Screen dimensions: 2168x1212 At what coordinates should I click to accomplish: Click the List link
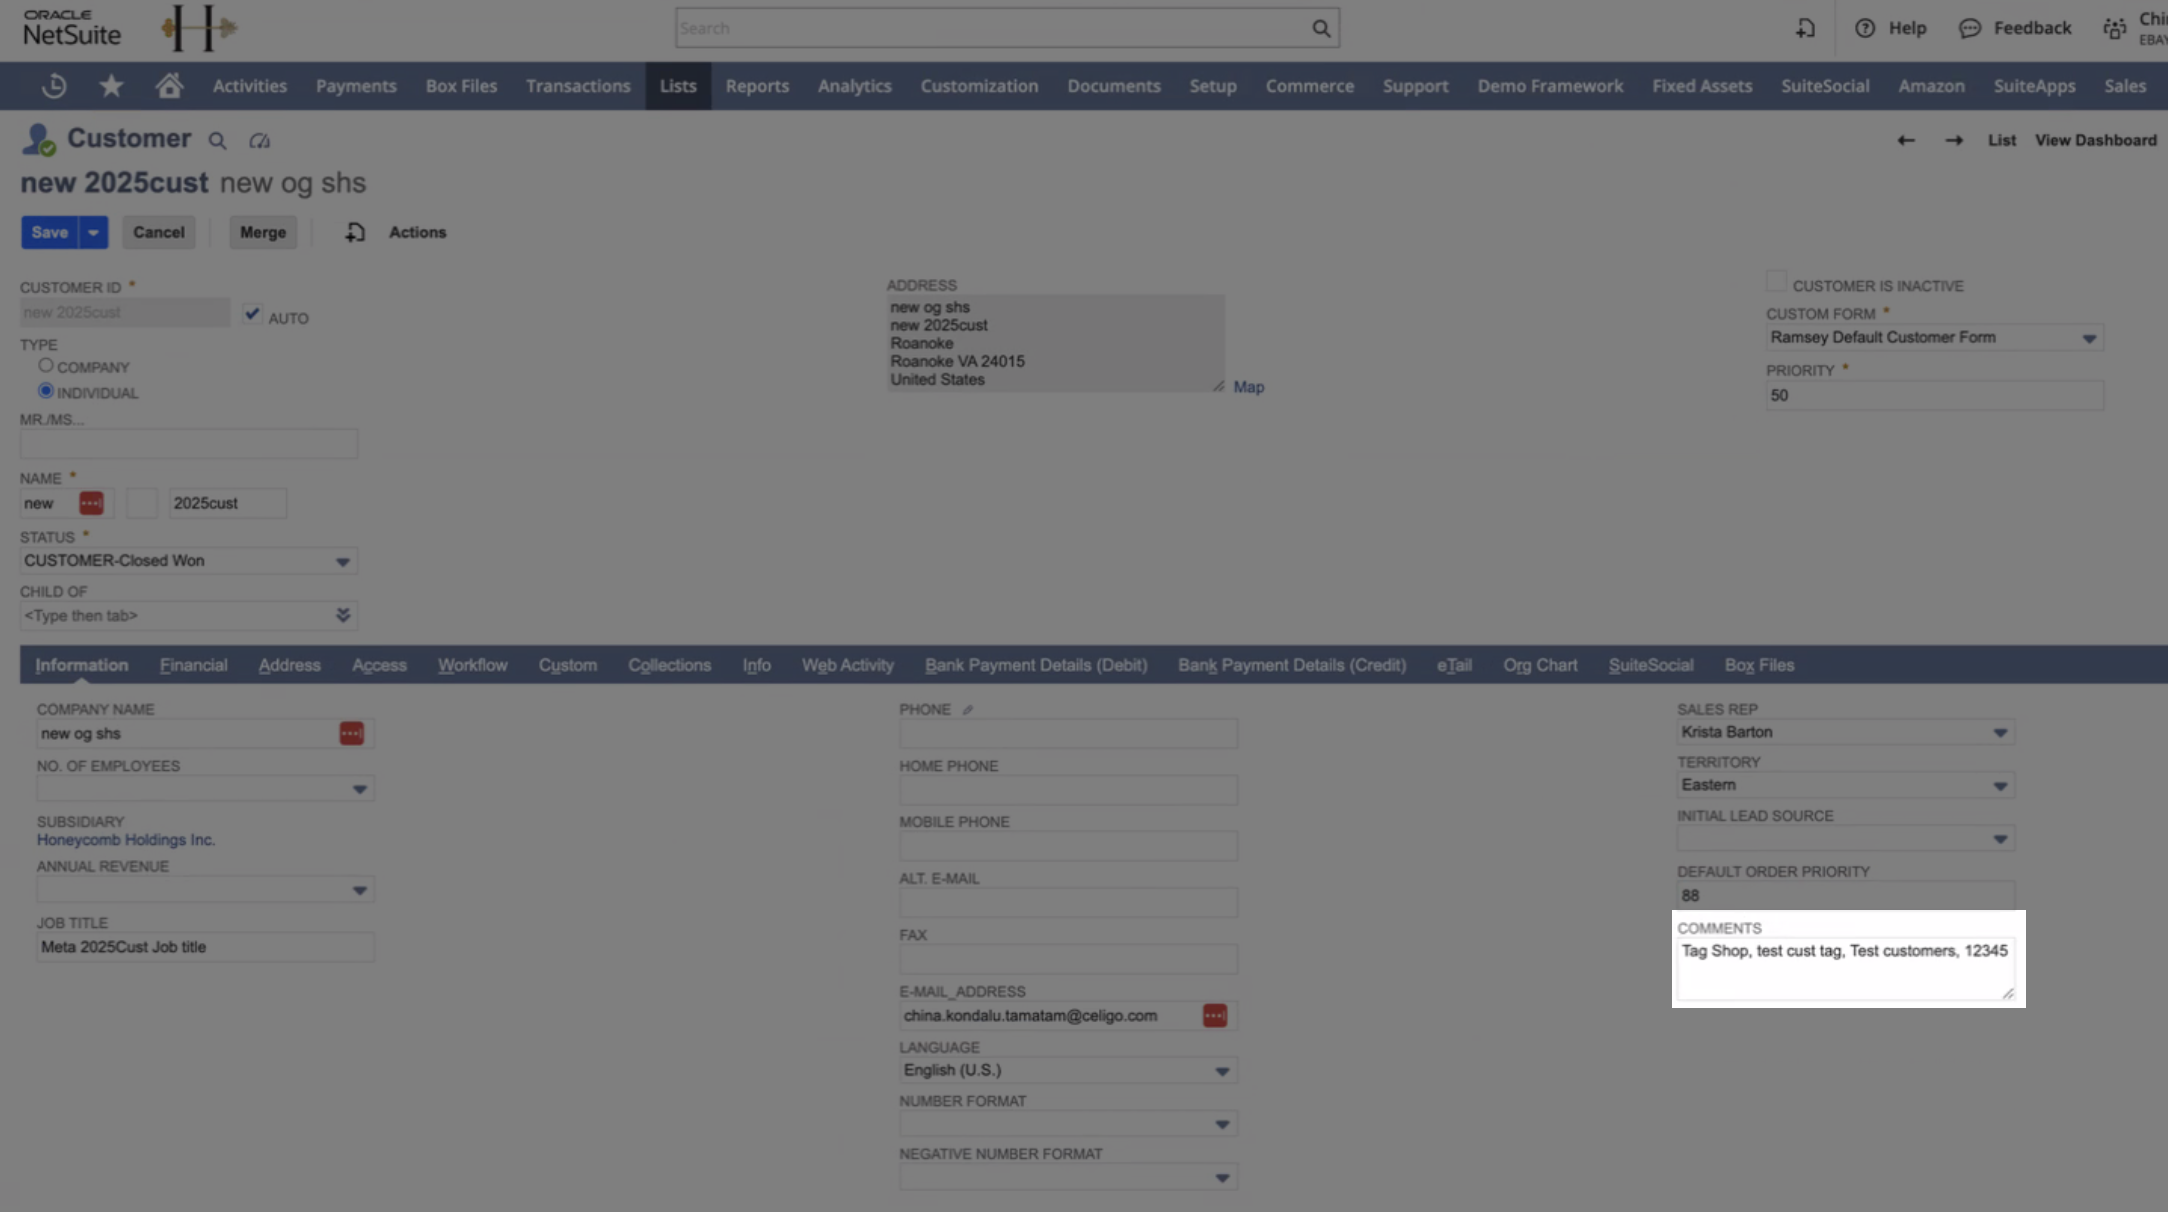(2001, 140)
